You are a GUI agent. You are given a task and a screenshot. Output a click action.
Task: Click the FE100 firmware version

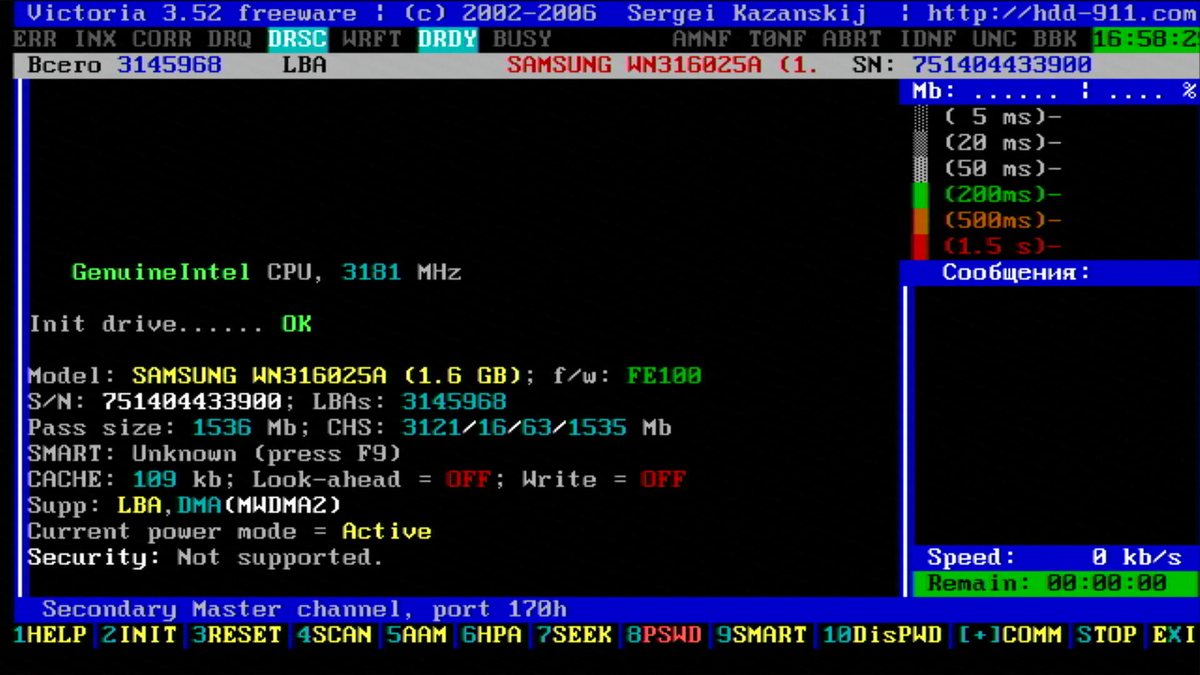pos(665,376)
